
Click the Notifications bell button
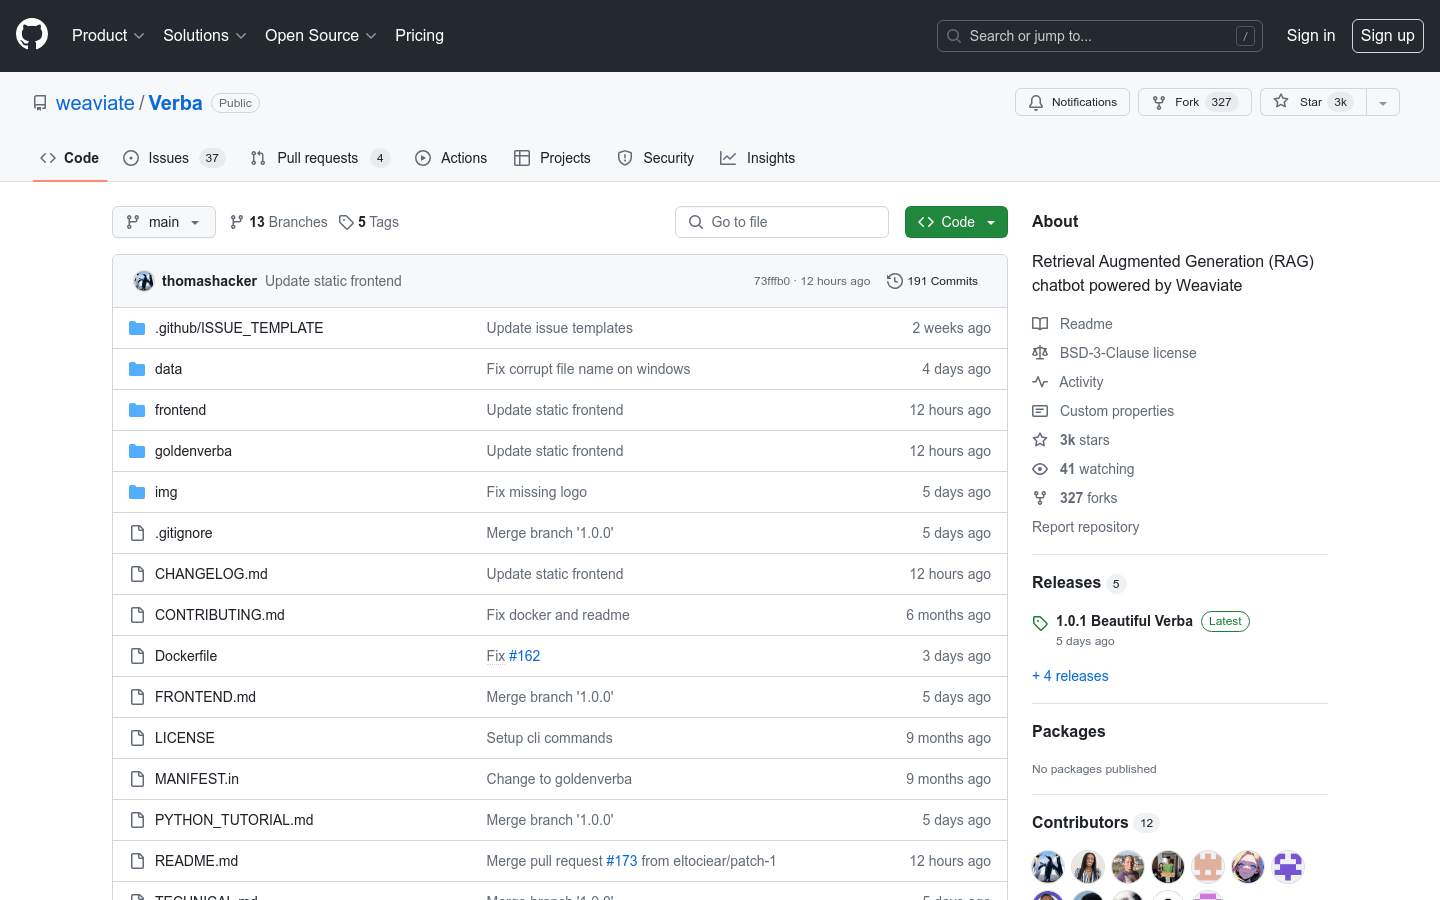(x=1072, y=102)
